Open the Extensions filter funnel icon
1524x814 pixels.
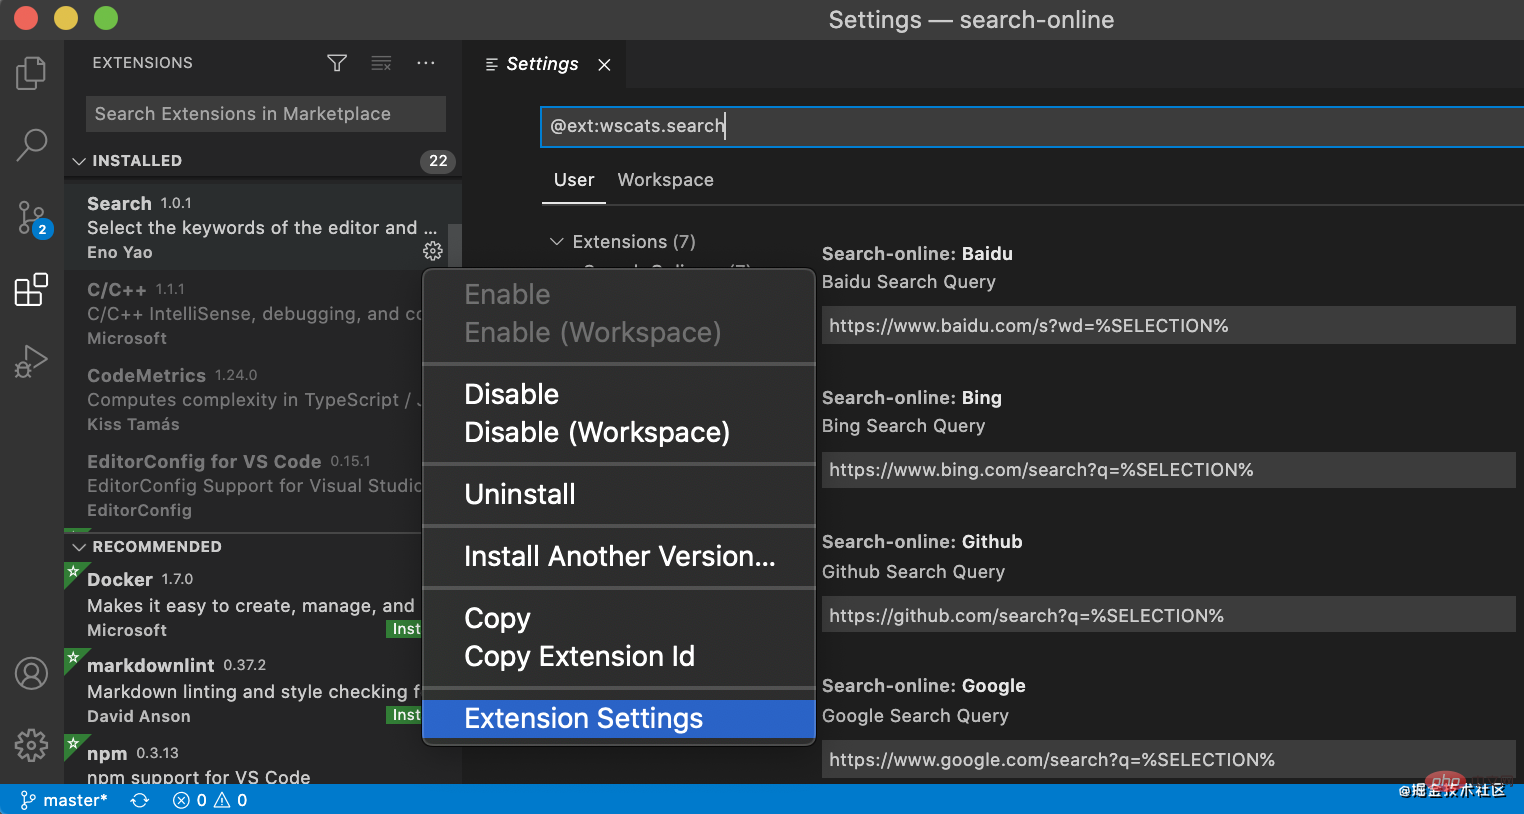(336, 62)
